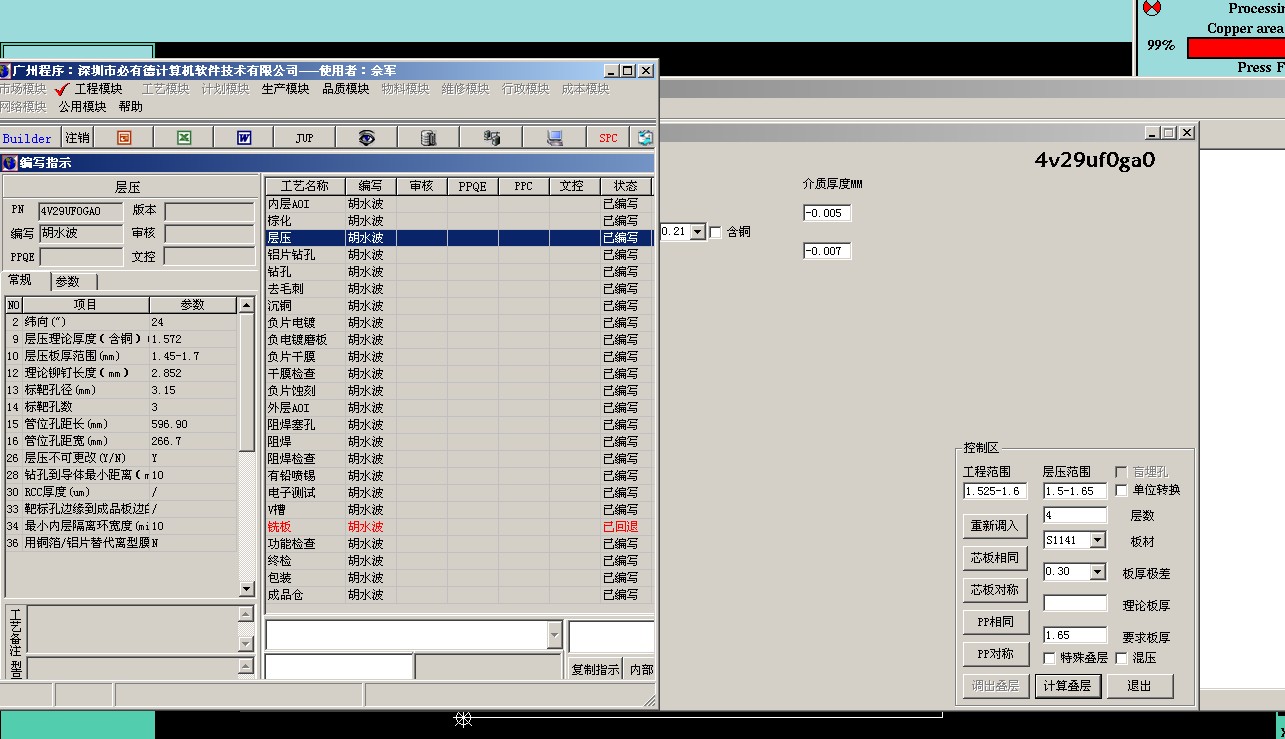
Task: Open the 品质模块 menu
Action: tap(345, 89)
